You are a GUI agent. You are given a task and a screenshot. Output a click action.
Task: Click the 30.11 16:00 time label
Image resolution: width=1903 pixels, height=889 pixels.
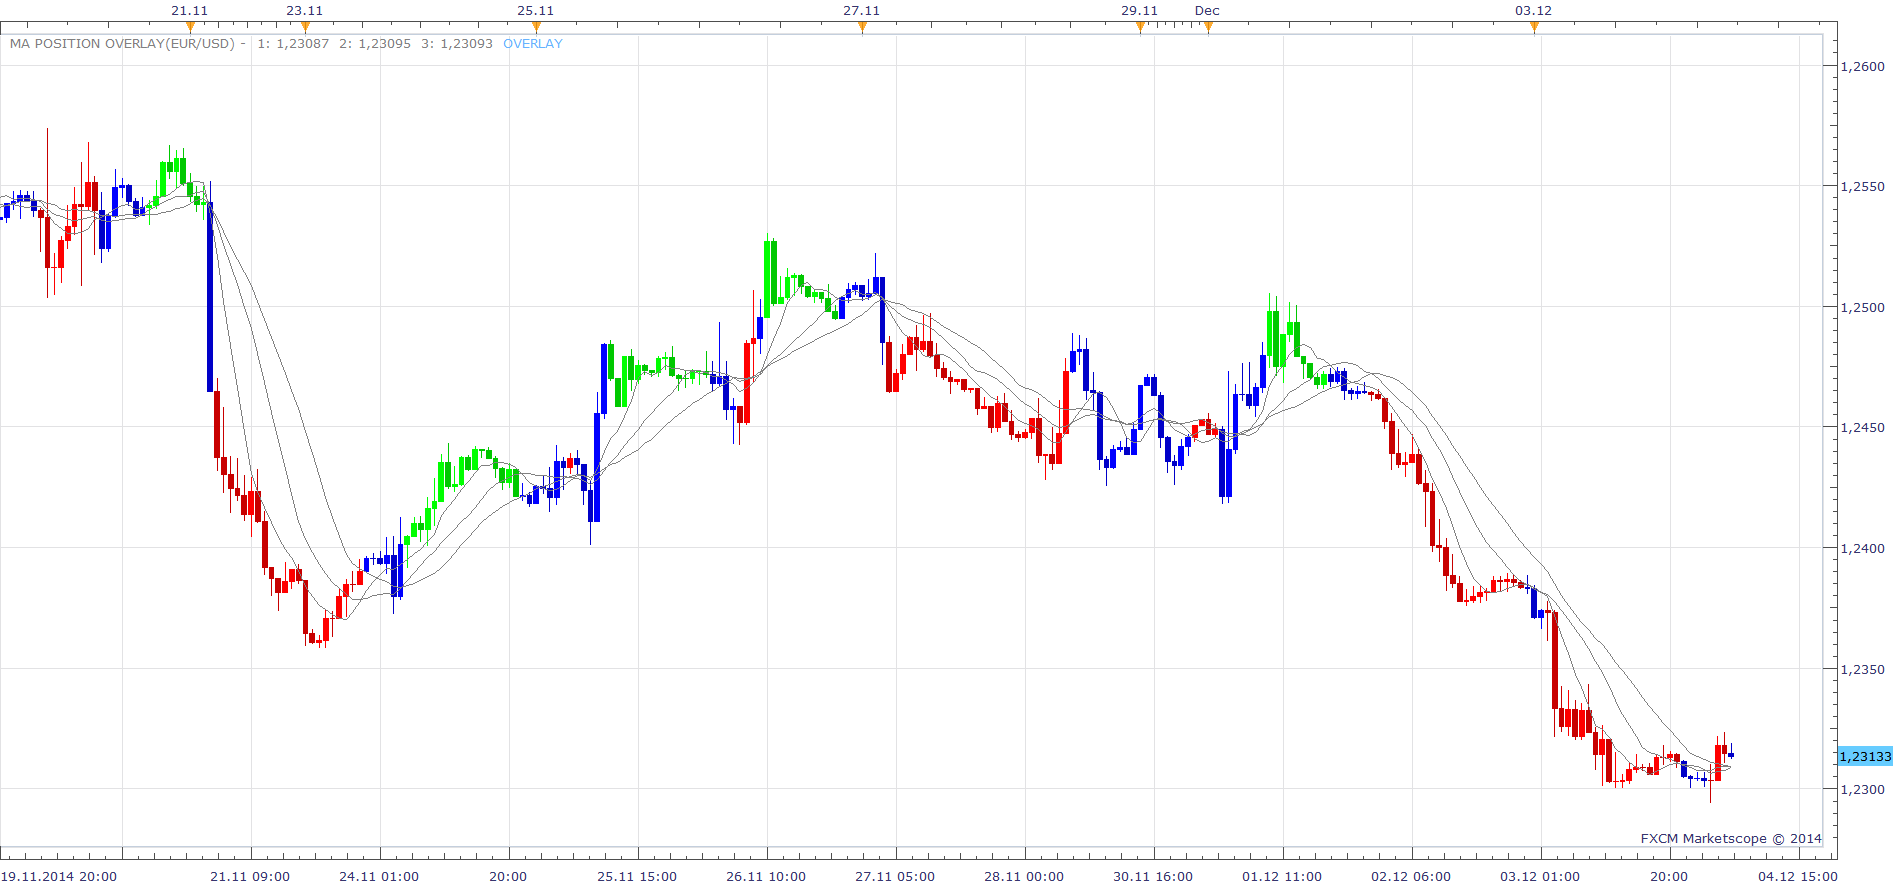point(1153,877)
